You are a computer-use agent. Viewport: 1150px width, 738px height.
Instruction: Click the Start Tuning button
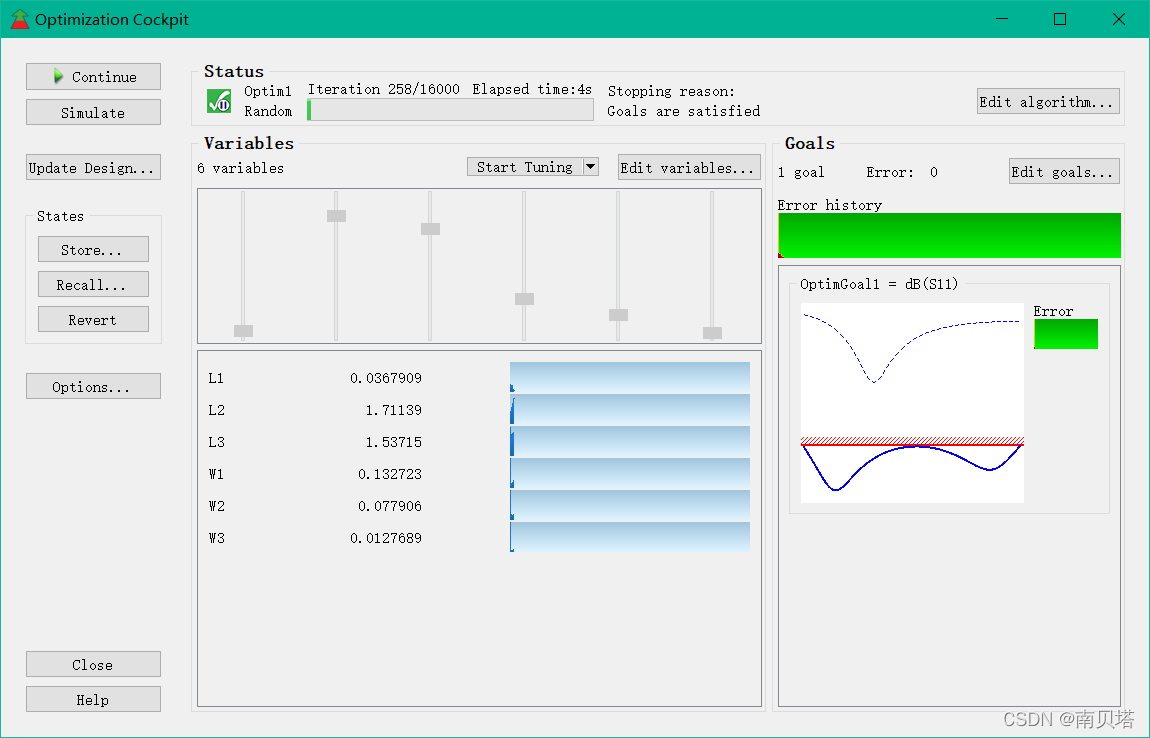click(525, 167)
